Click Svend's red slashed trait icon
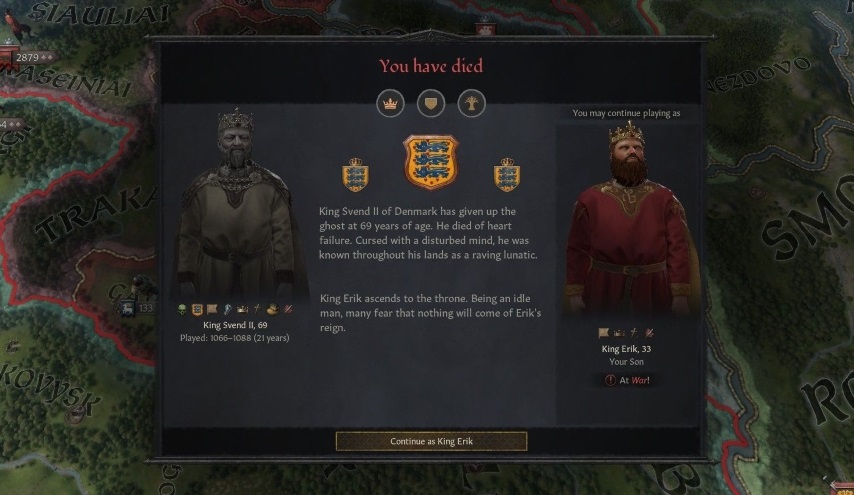Viewport: 854px width, 495px height. click(288, 309)
